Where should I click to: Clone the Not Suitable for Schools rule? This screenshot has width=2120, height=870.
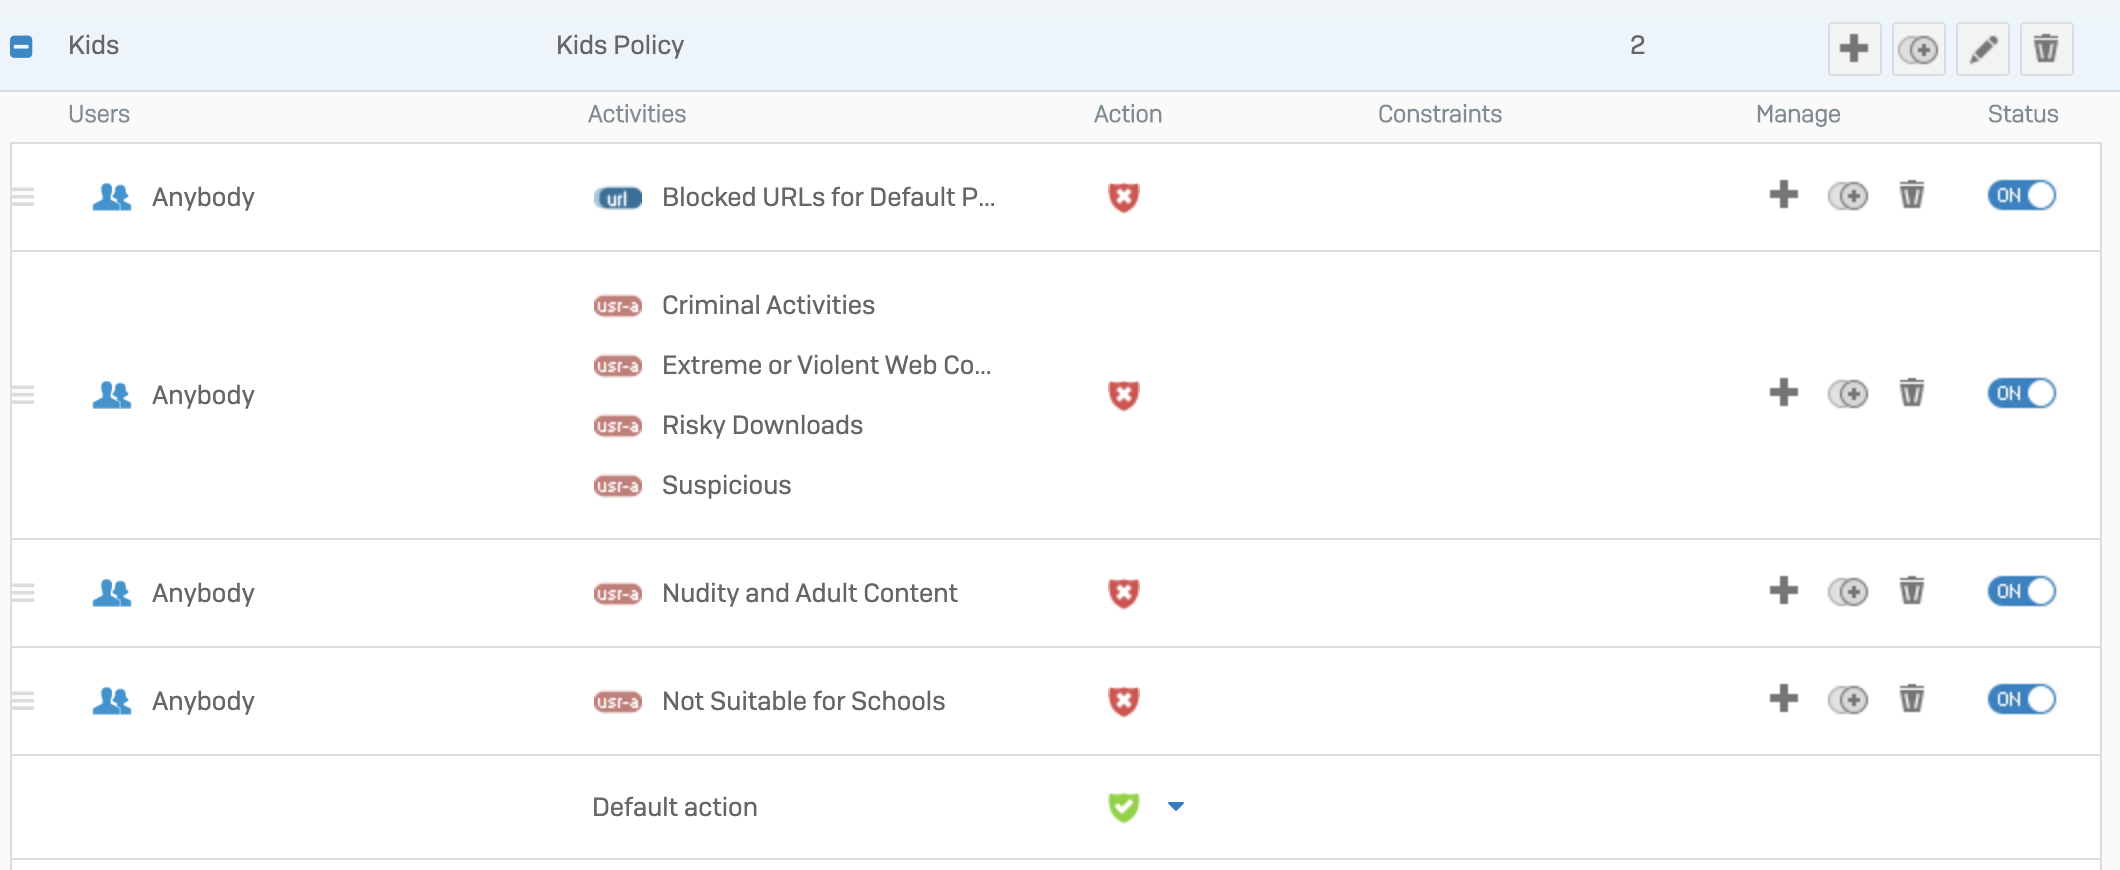[x=1848, y=699]
